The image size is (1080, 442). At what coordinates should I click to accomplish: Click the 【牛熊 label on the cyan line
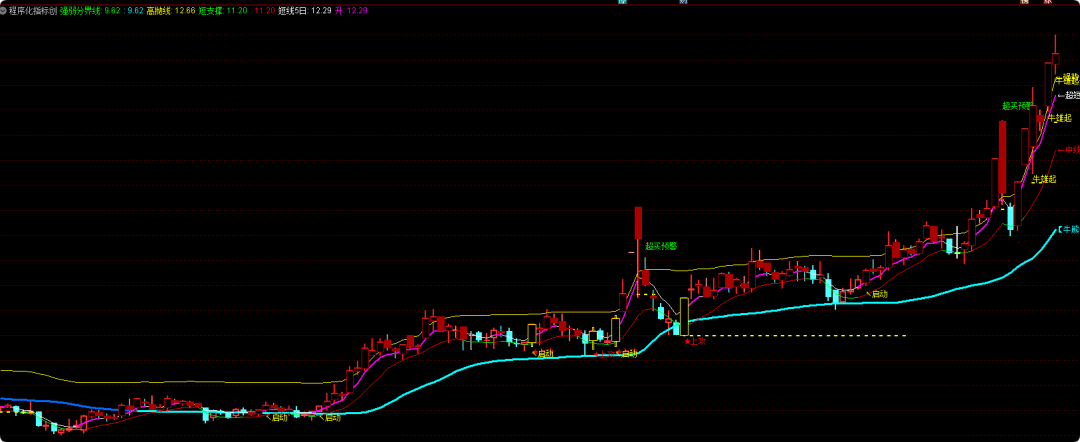(x=1068, y=229)
